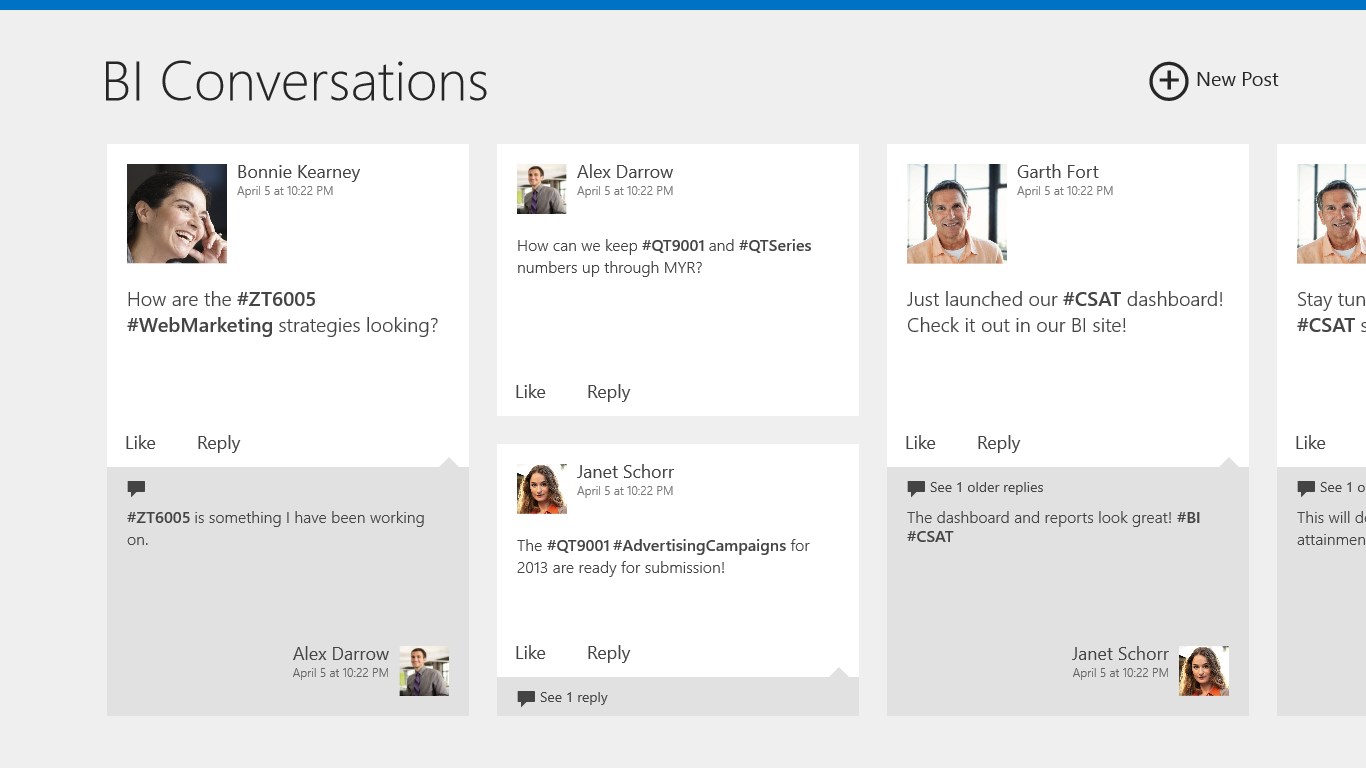Click comment icon beside See 1 older replies

pyautogui.click(x=916, y=489)
